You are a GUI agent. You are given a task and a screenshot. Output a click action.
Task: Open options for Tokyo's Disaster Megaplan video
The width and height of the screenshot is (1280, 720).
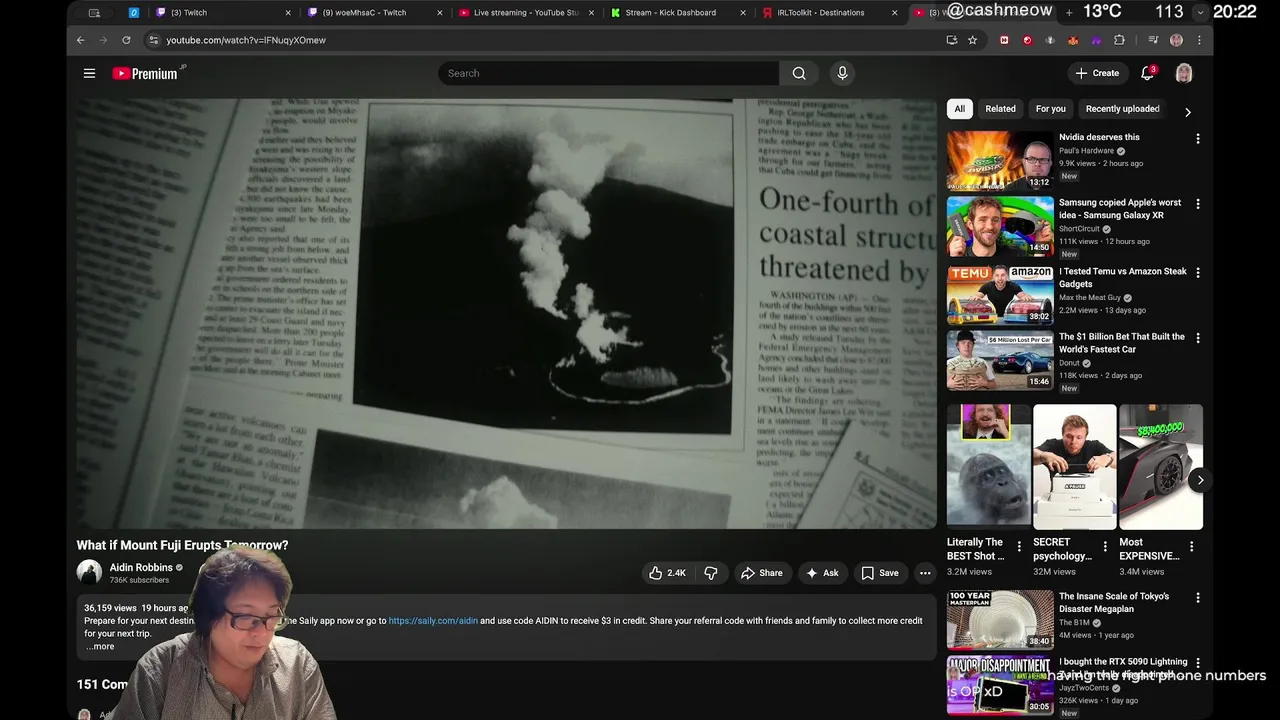pyautogui.click(x=1197, y=598)
